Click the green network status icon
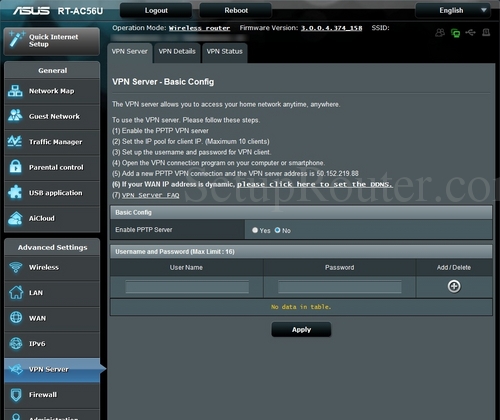The width and height of the screenshot is (500, 420). (x=455, y=33)
